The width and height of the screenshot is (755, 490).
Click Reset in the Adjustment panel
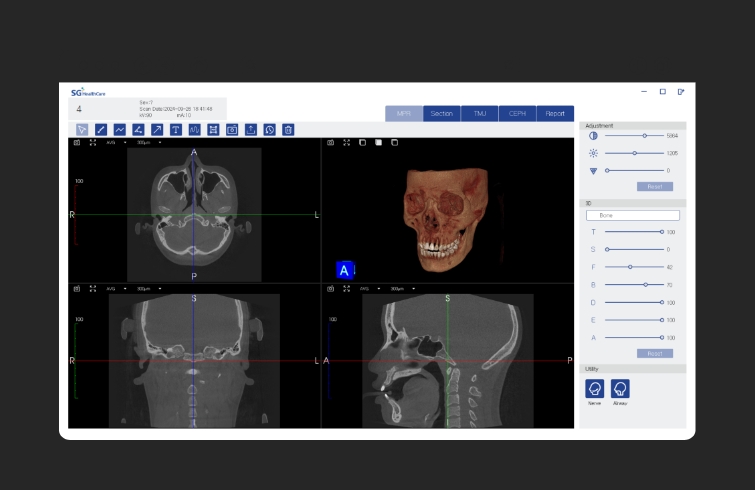(x=655, y=186)
